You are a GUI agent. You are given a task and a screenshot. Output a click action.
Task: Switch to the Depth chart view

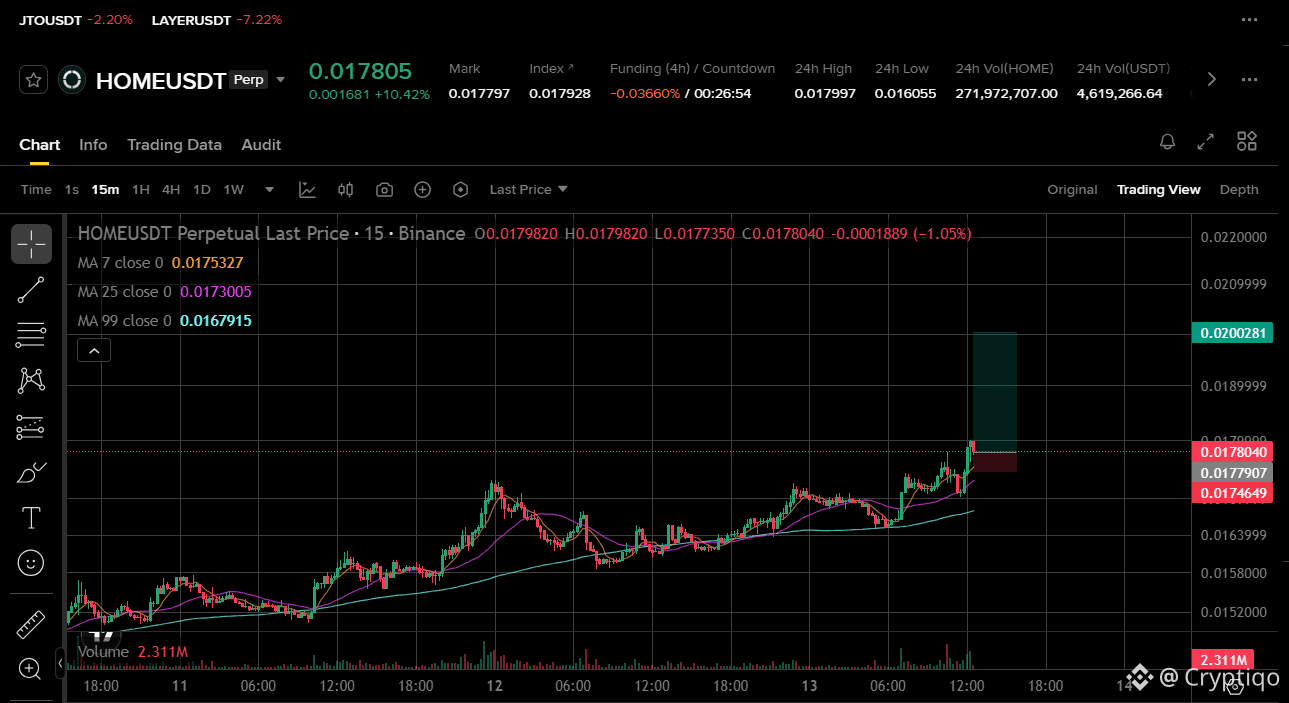1239,189
